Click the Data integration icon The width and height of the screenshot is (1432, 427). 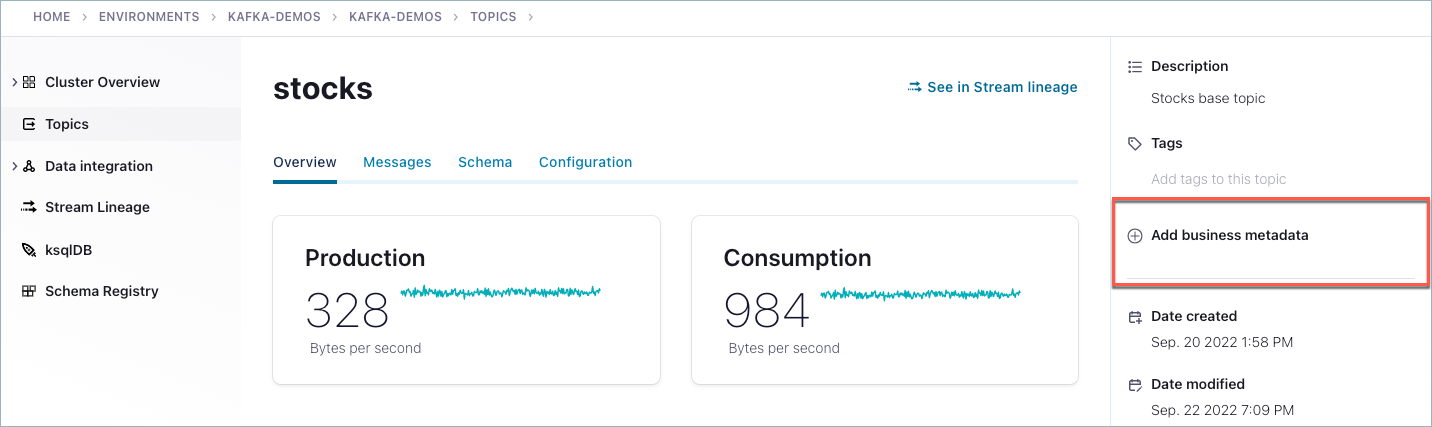tap(29, 166)
